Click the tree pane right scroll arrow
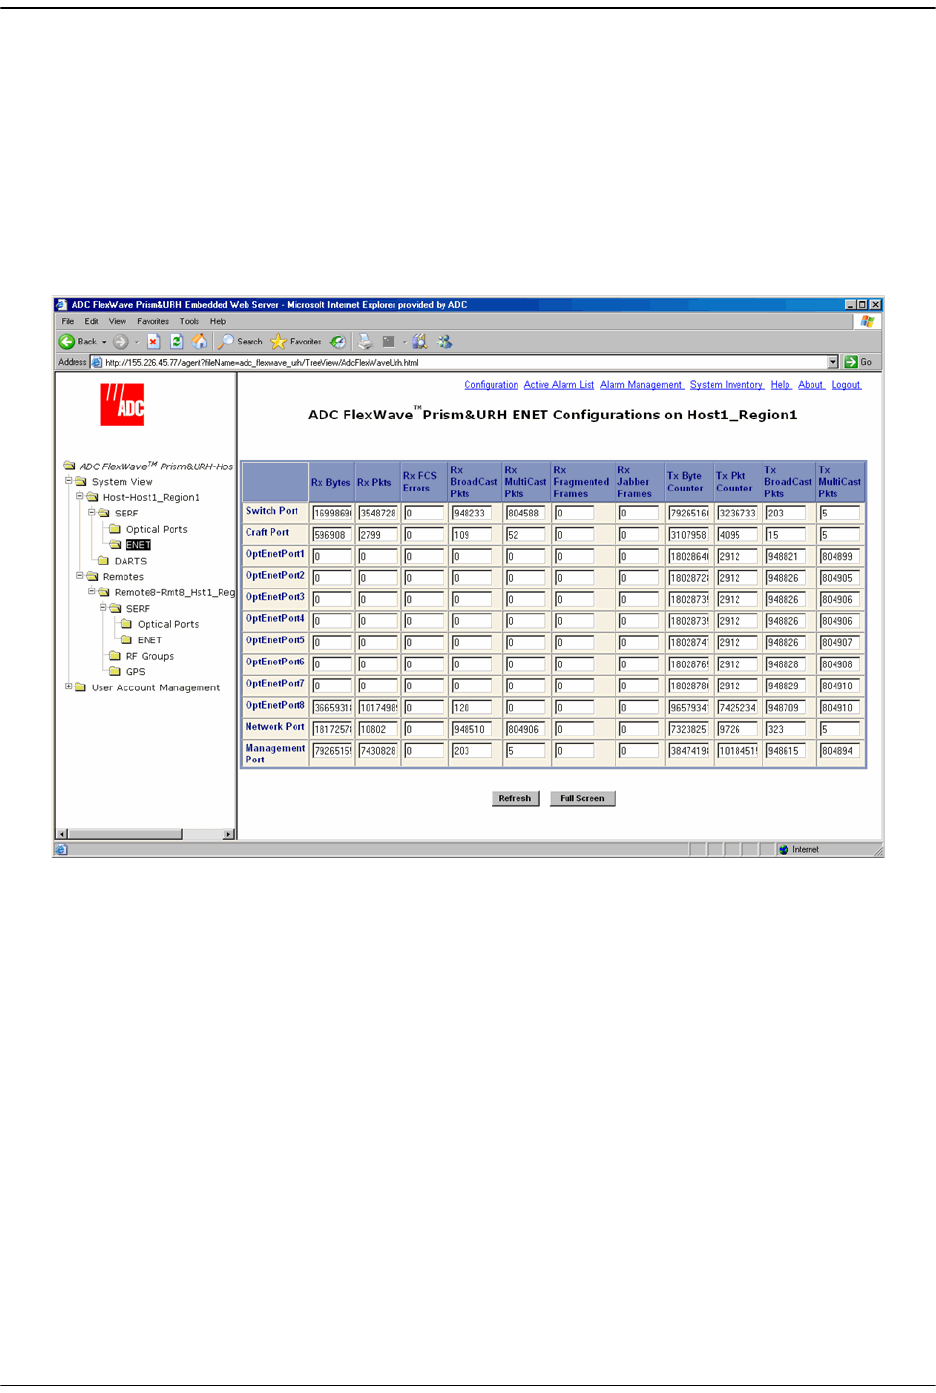936x1393 pixels. pos(228,834)
